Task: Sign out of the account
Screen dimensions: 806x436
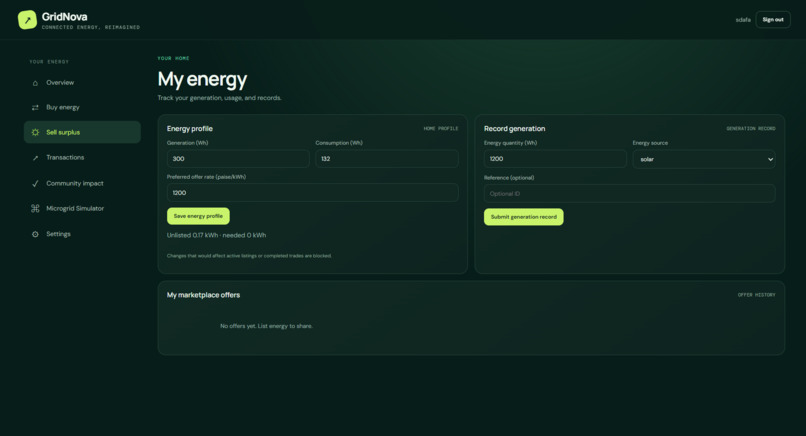Action: [x=773, y=20]
